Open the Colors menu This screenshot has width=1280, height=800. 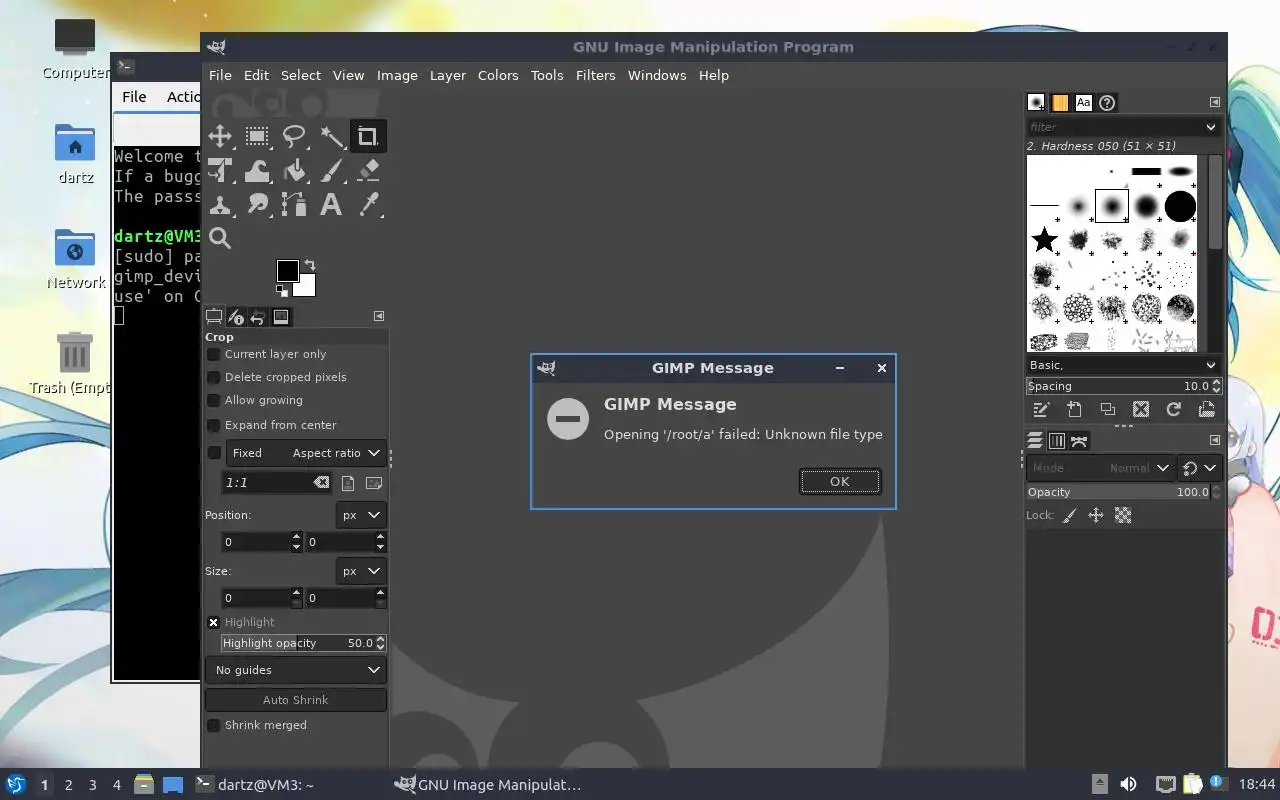click(x=498, y=75)
